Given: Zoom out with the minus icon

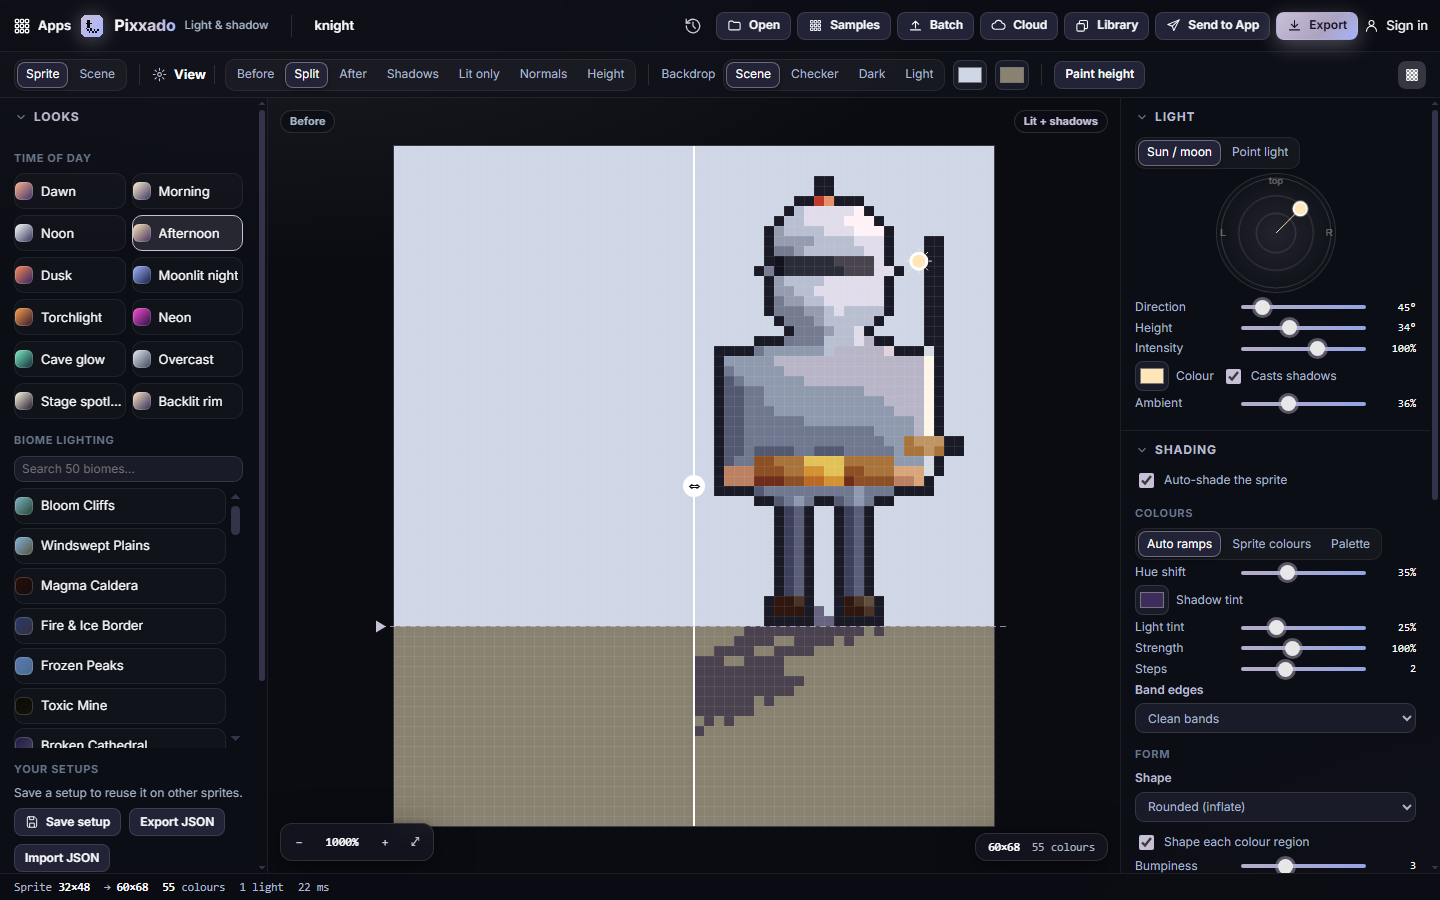Looking at the screenshot, I should pyautogui.click(x=299, y=843).
